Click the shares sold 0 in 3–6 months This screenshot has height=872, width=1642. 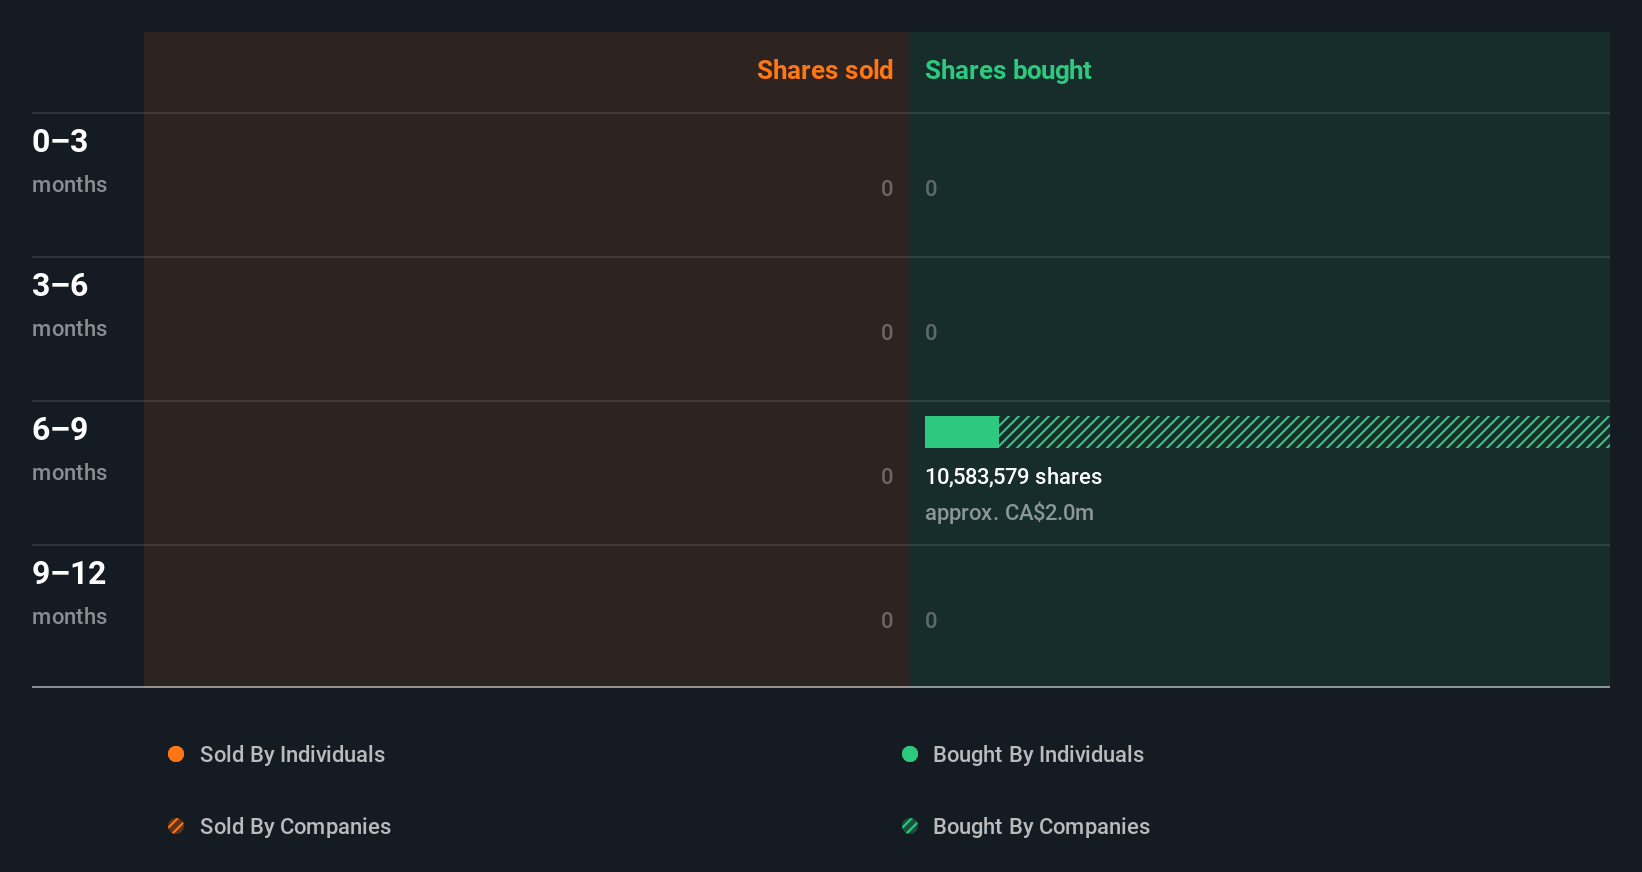[x=887, y=332]
